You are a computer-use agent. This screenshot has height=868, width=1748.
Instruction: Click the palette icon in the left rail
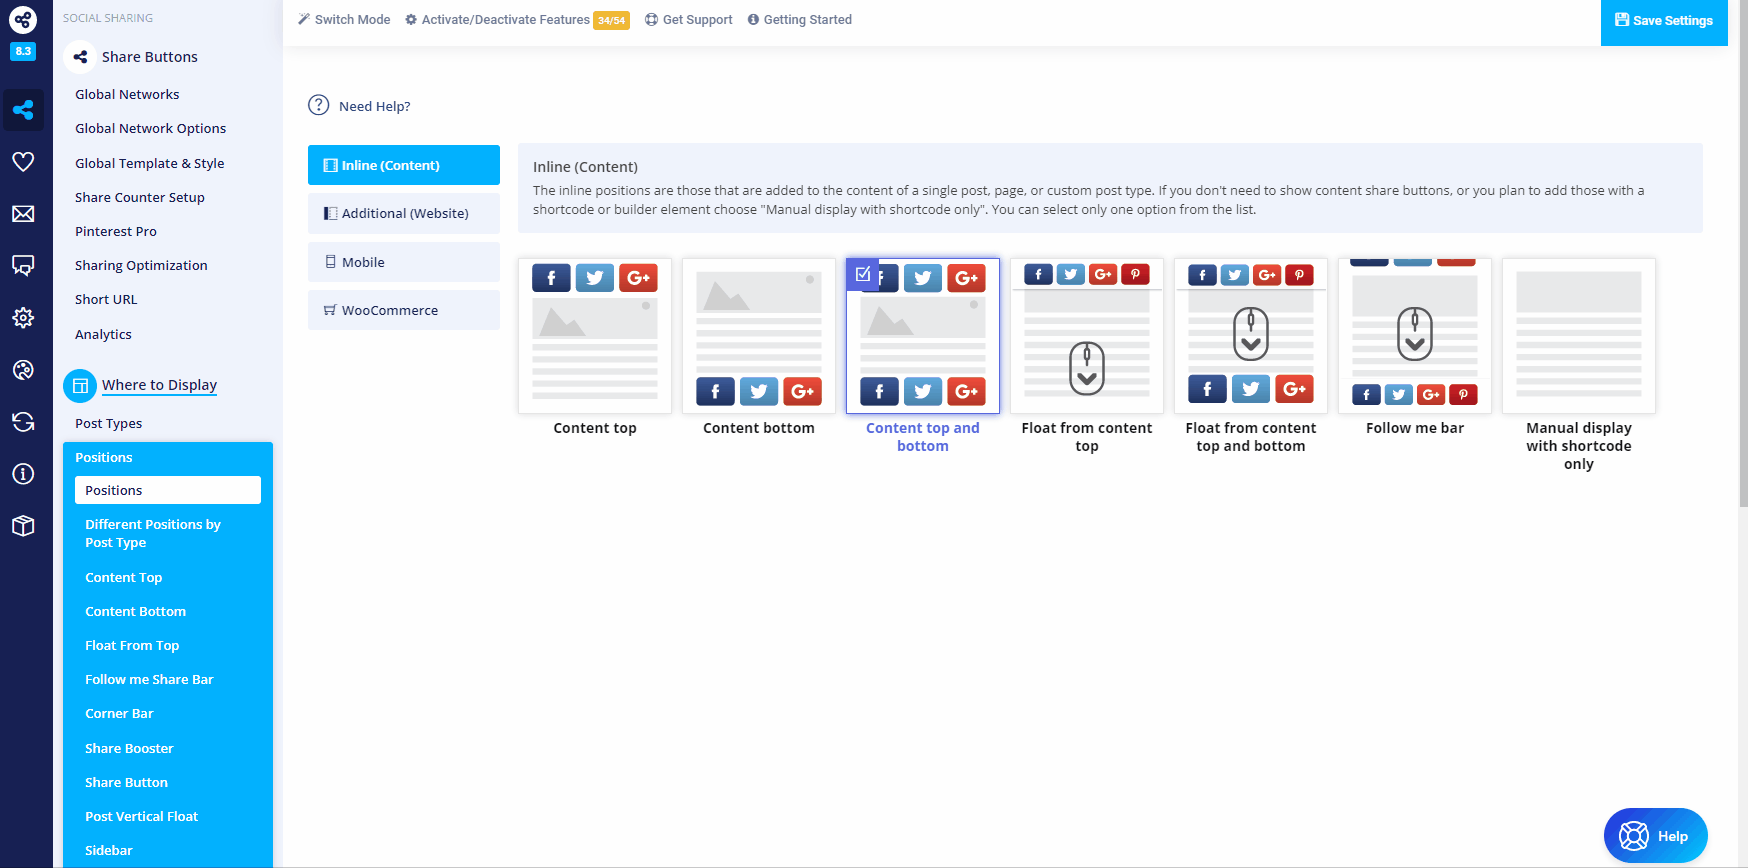coord(23,370)
